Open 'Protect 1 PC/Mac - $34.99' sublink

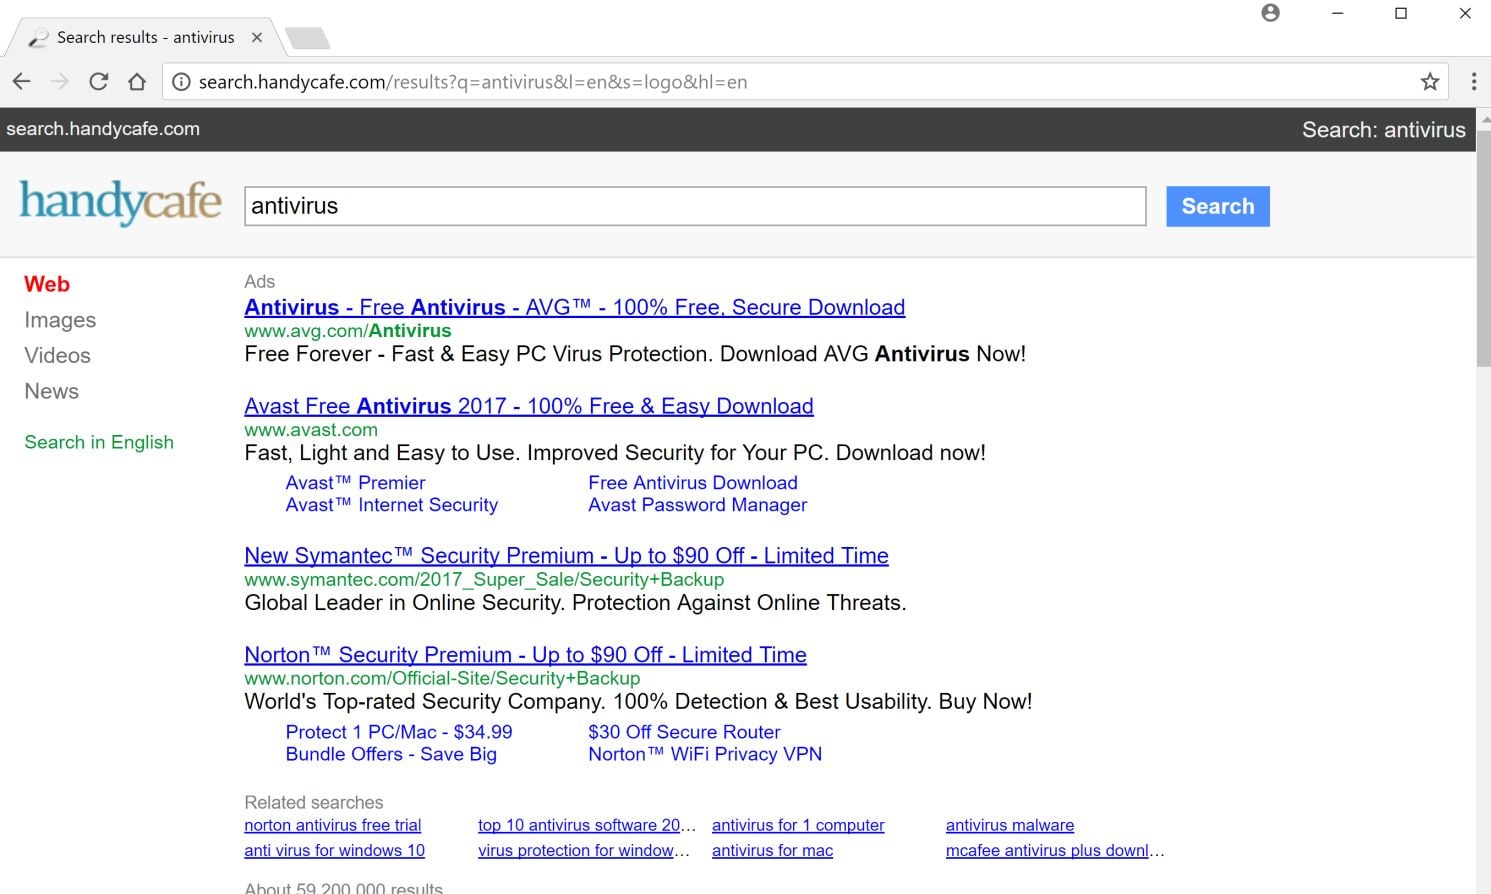coord(399,732)
